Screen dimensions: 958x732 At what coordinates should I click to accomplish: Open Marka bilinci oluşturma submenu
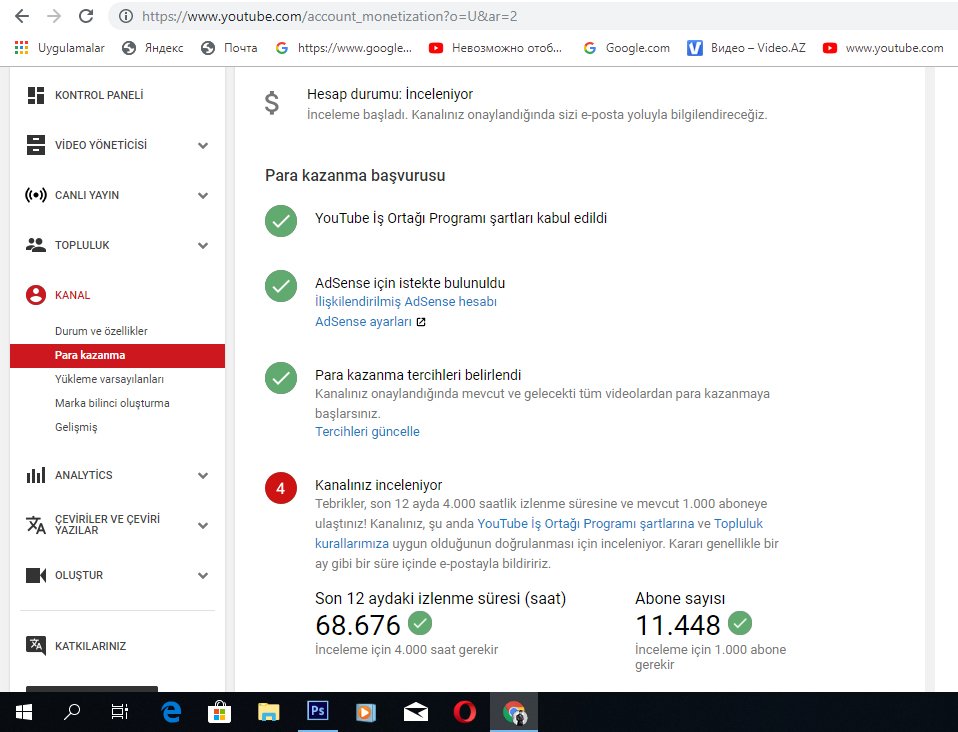point(112,403)
